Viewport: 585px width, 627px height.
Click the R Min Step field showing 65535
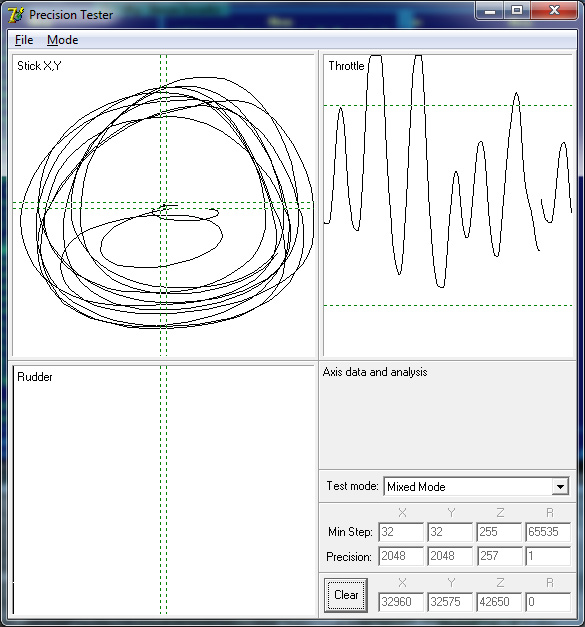coord(548,532)
